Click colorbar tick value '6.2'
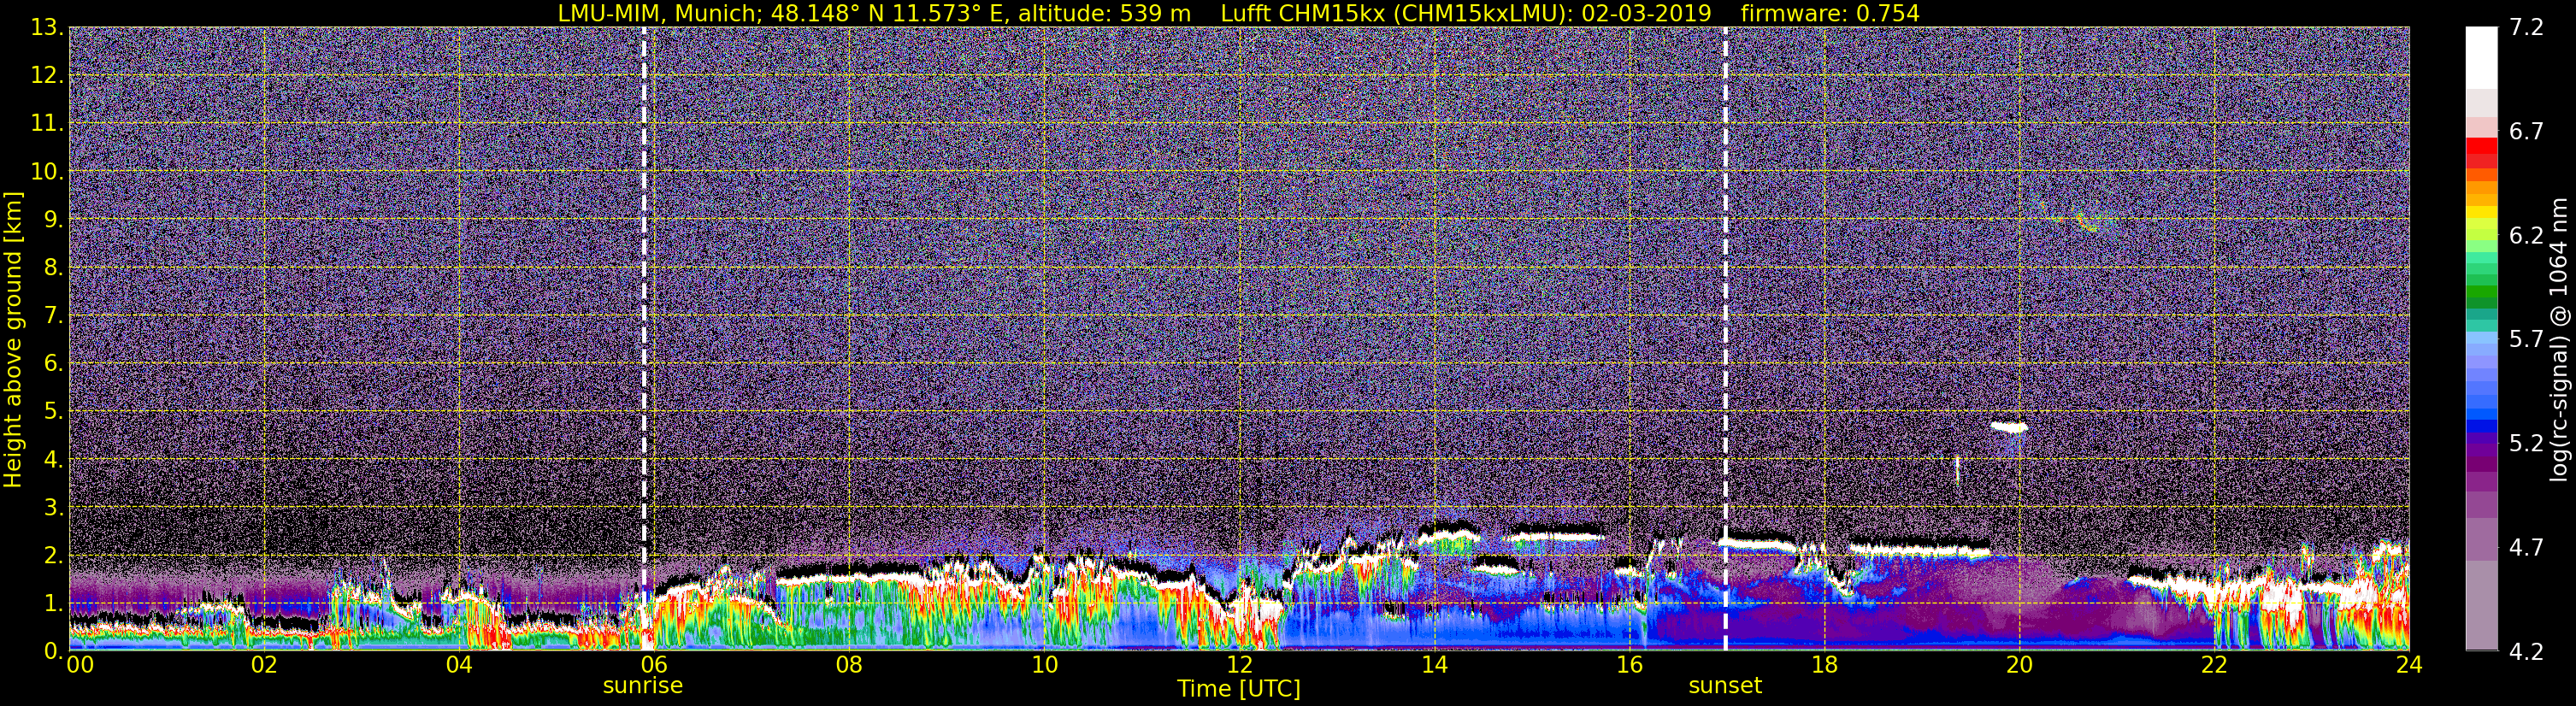The height and width of the screenshot is (706, 2576). click(2526, 236)
